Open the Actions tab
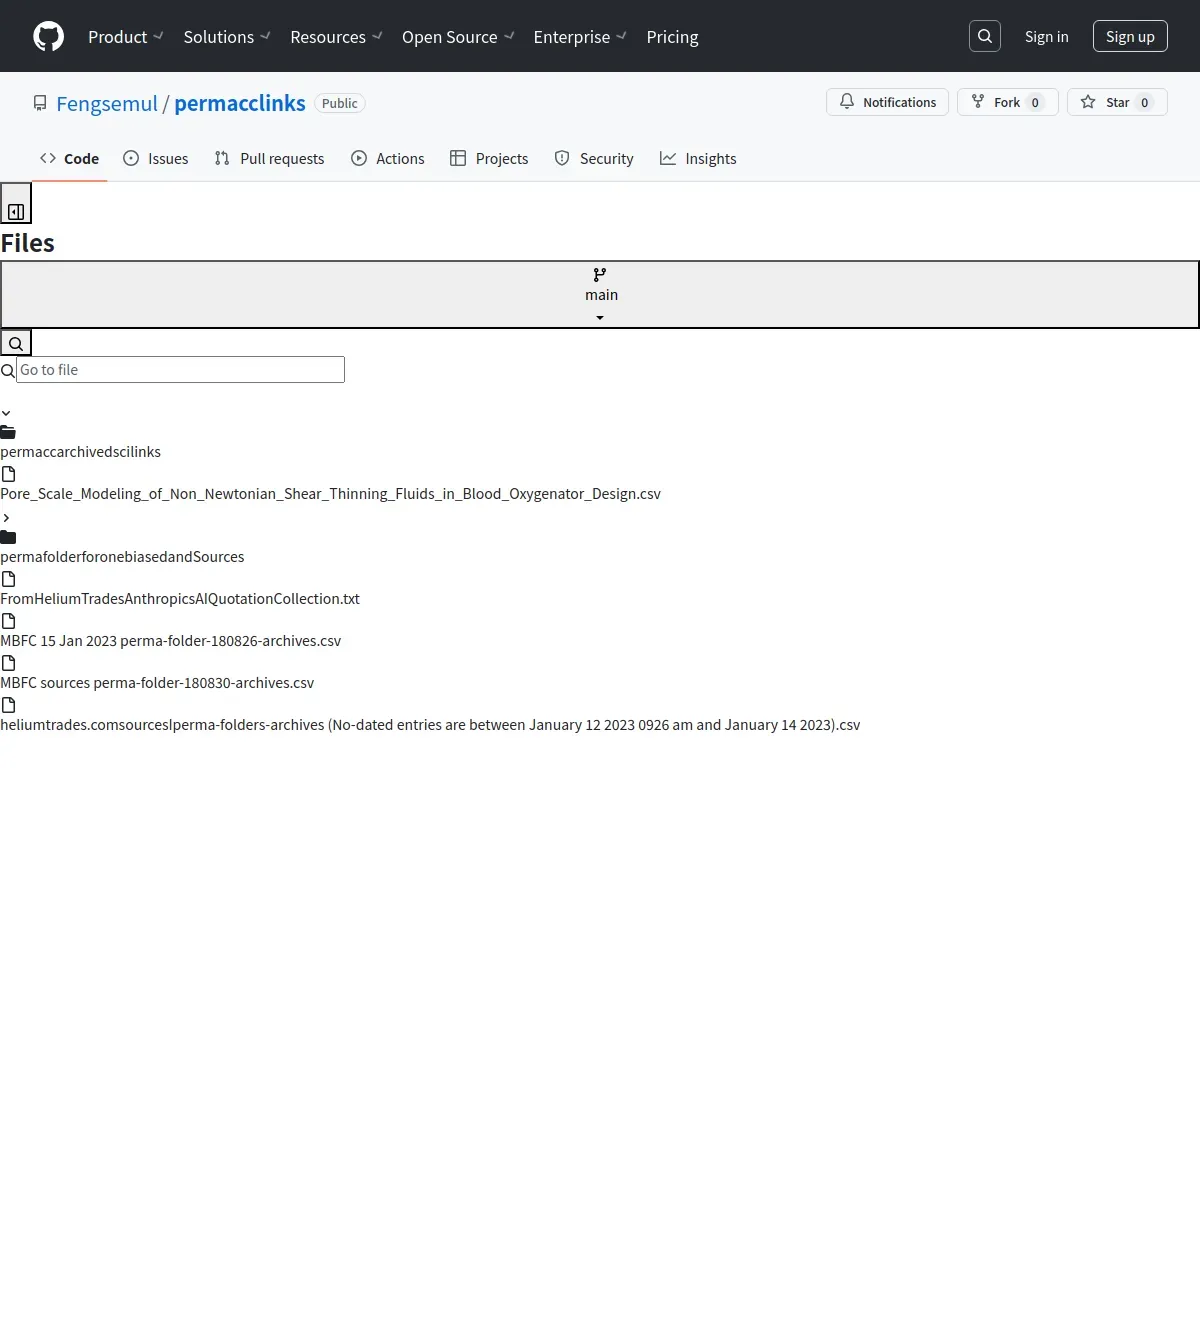The height and width of the screenshot is (1343, 1200). point(388,158)
